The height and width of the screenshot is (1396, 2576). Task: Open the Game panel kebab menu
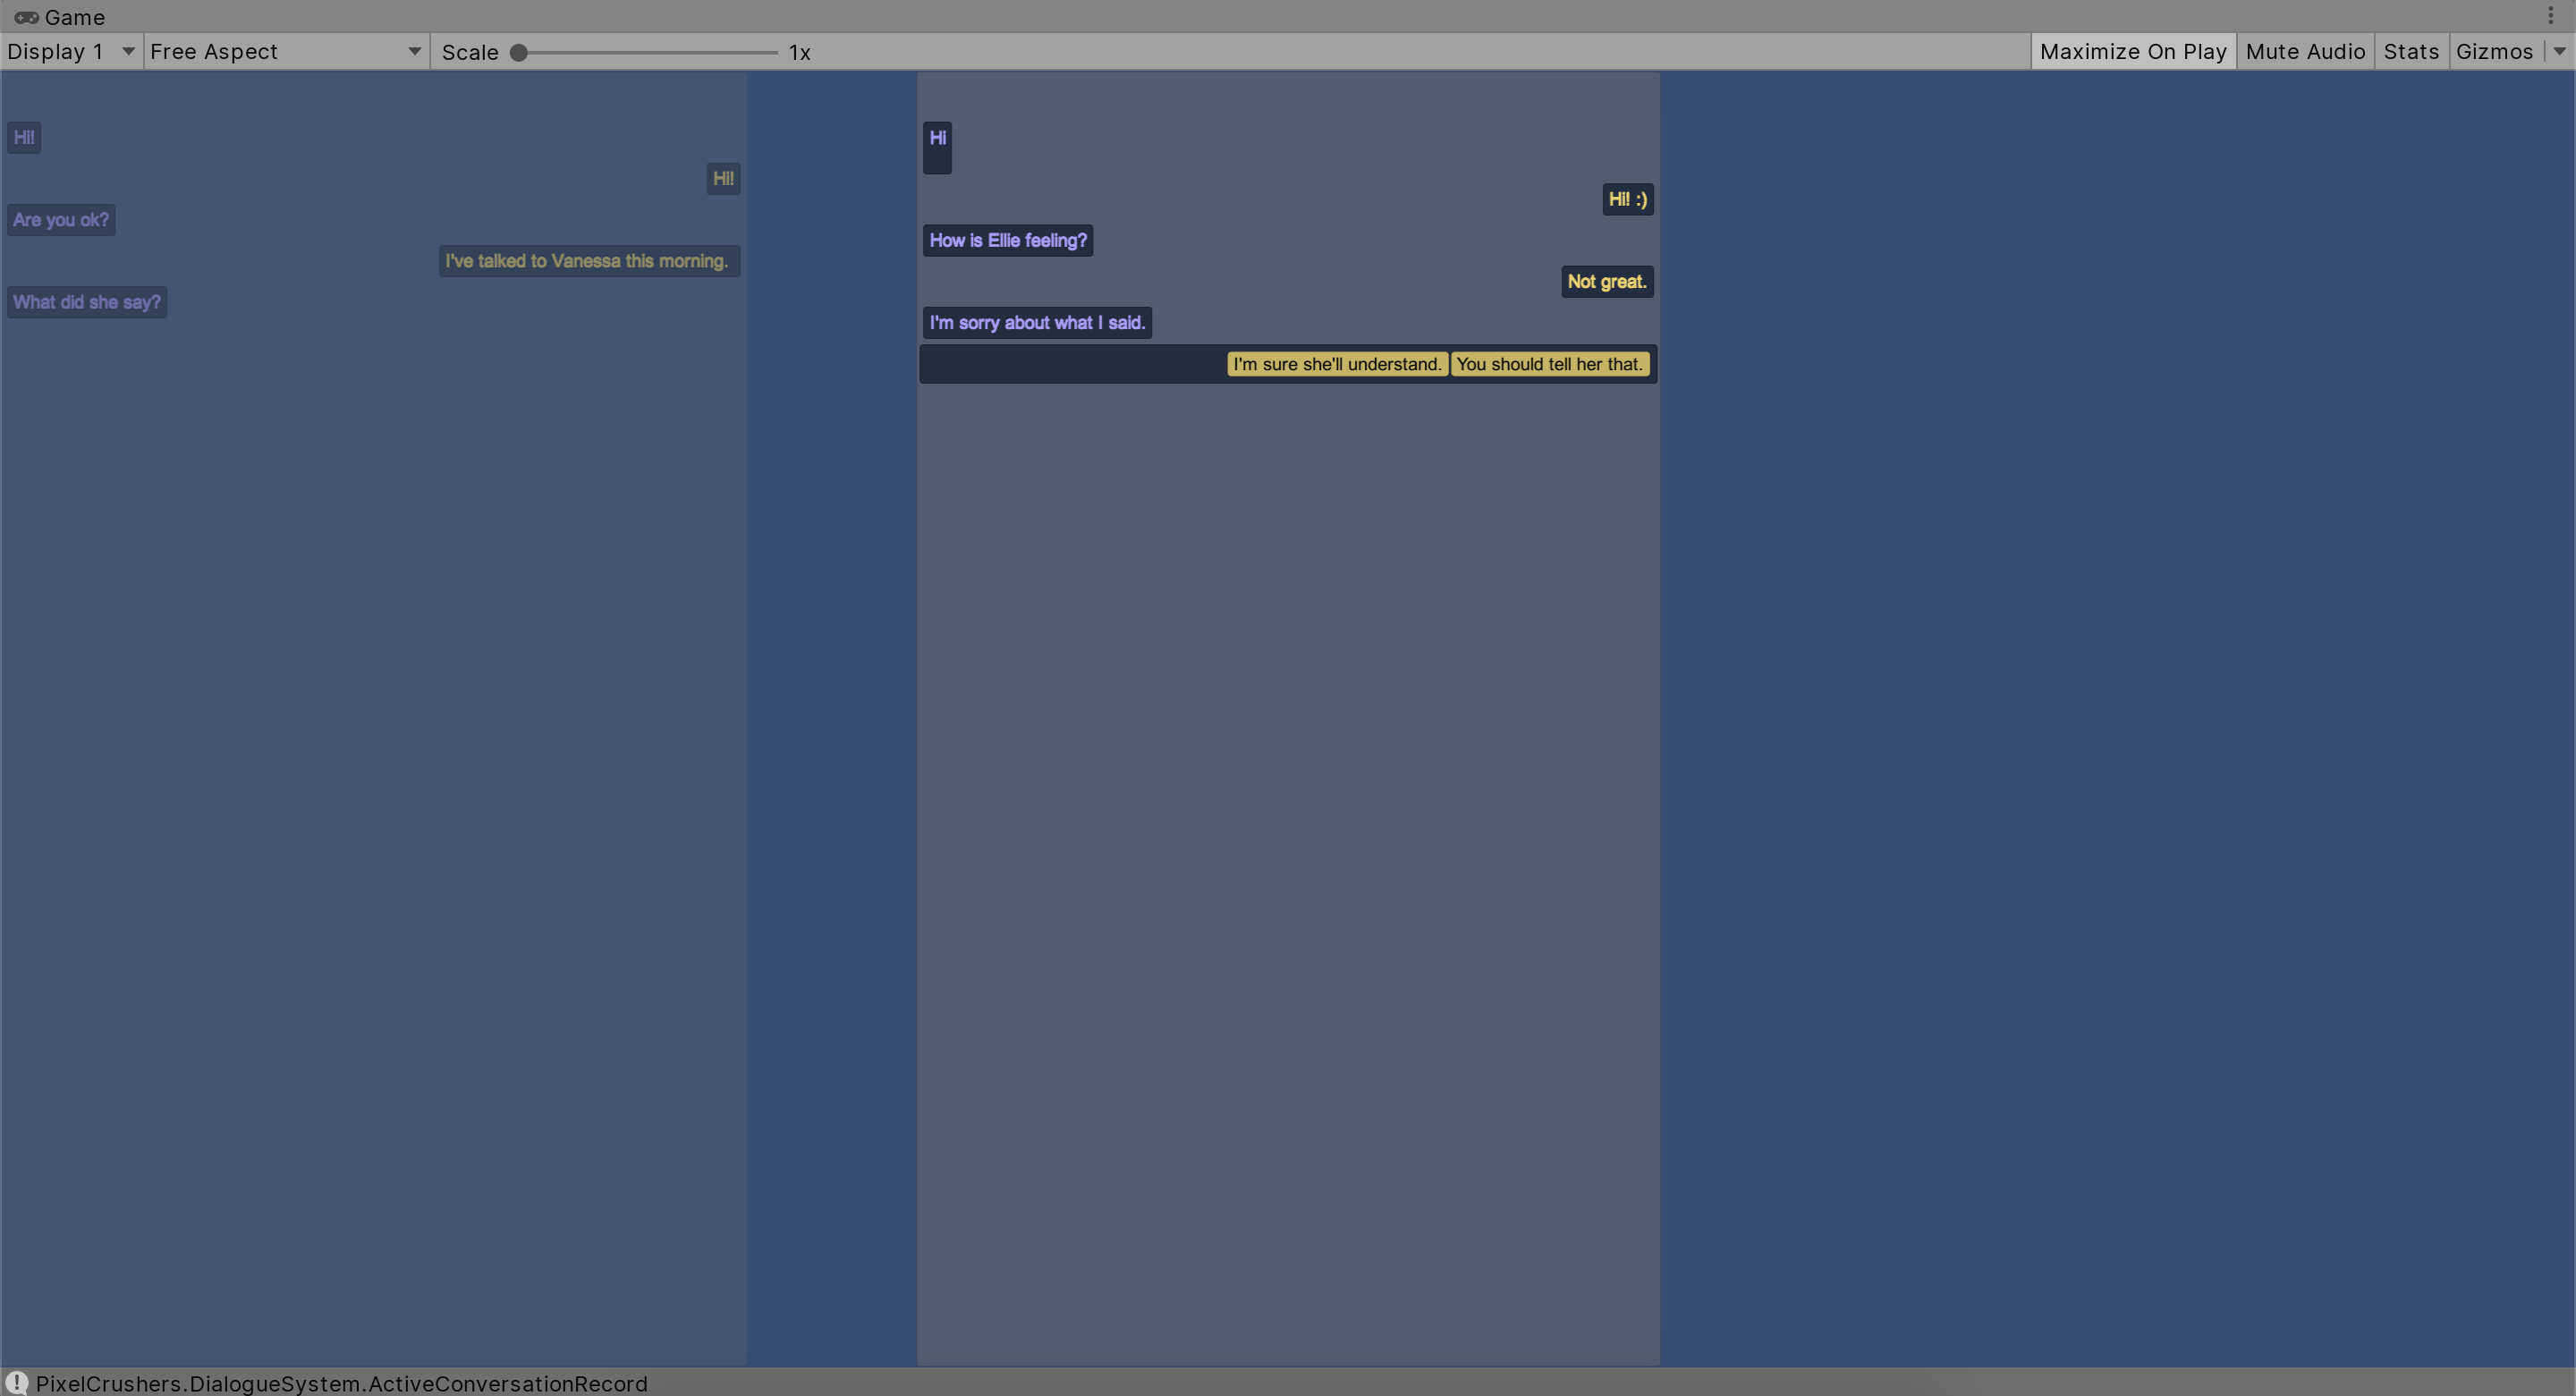point(2550,16)
